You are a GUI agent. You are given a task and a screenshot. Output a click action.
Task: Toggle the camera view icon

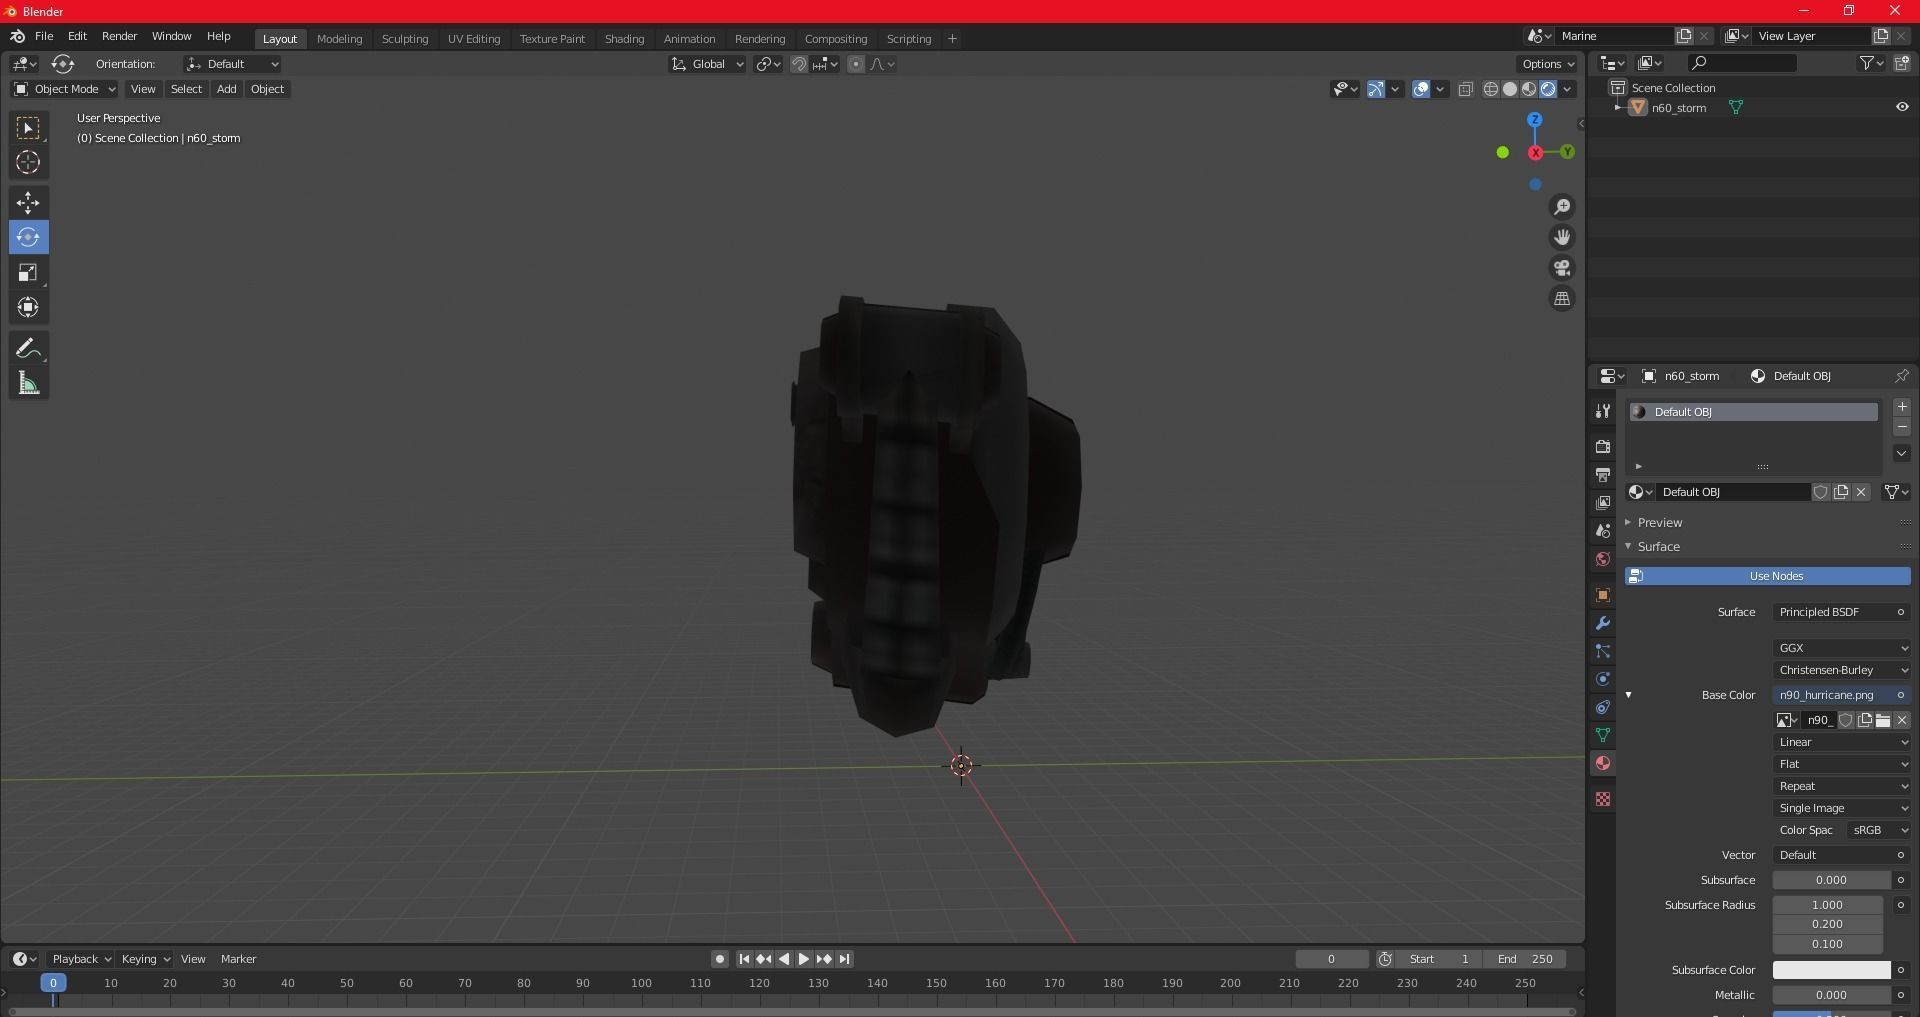click(x=1562, y=268)
